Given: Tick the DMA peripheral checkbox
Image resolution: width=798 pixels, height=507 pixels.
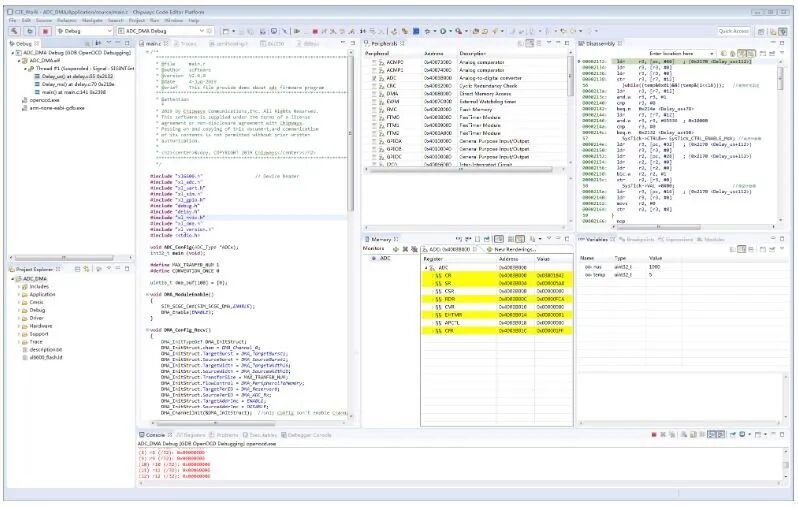Looking at the screenshot, I should pos(374,94).
